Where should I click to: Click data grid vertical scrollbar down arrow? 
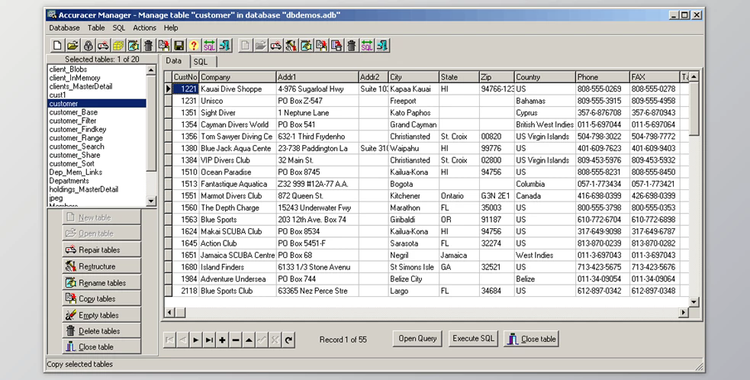coord(694,302)
